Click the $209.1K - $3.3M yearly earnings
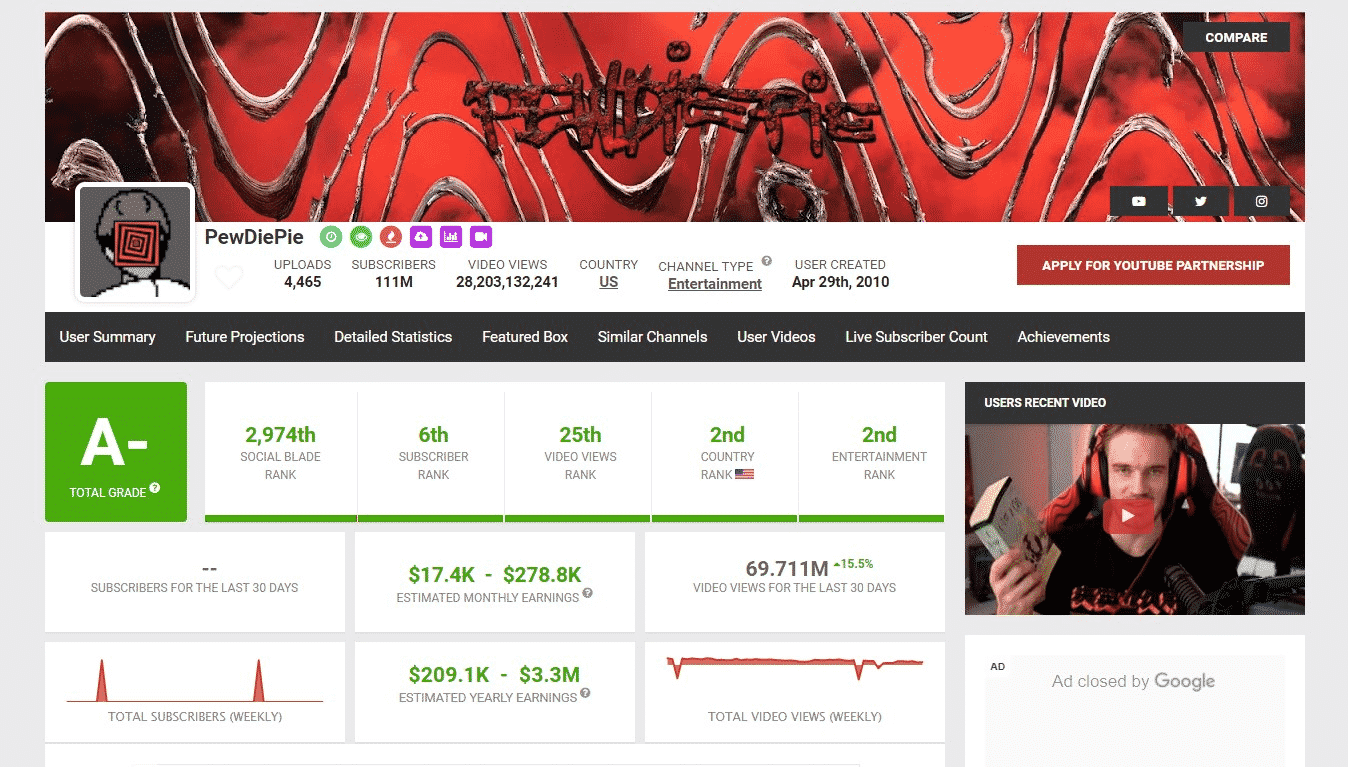The height and width of the screenshot is (767, 1348). tap(494, 675)
